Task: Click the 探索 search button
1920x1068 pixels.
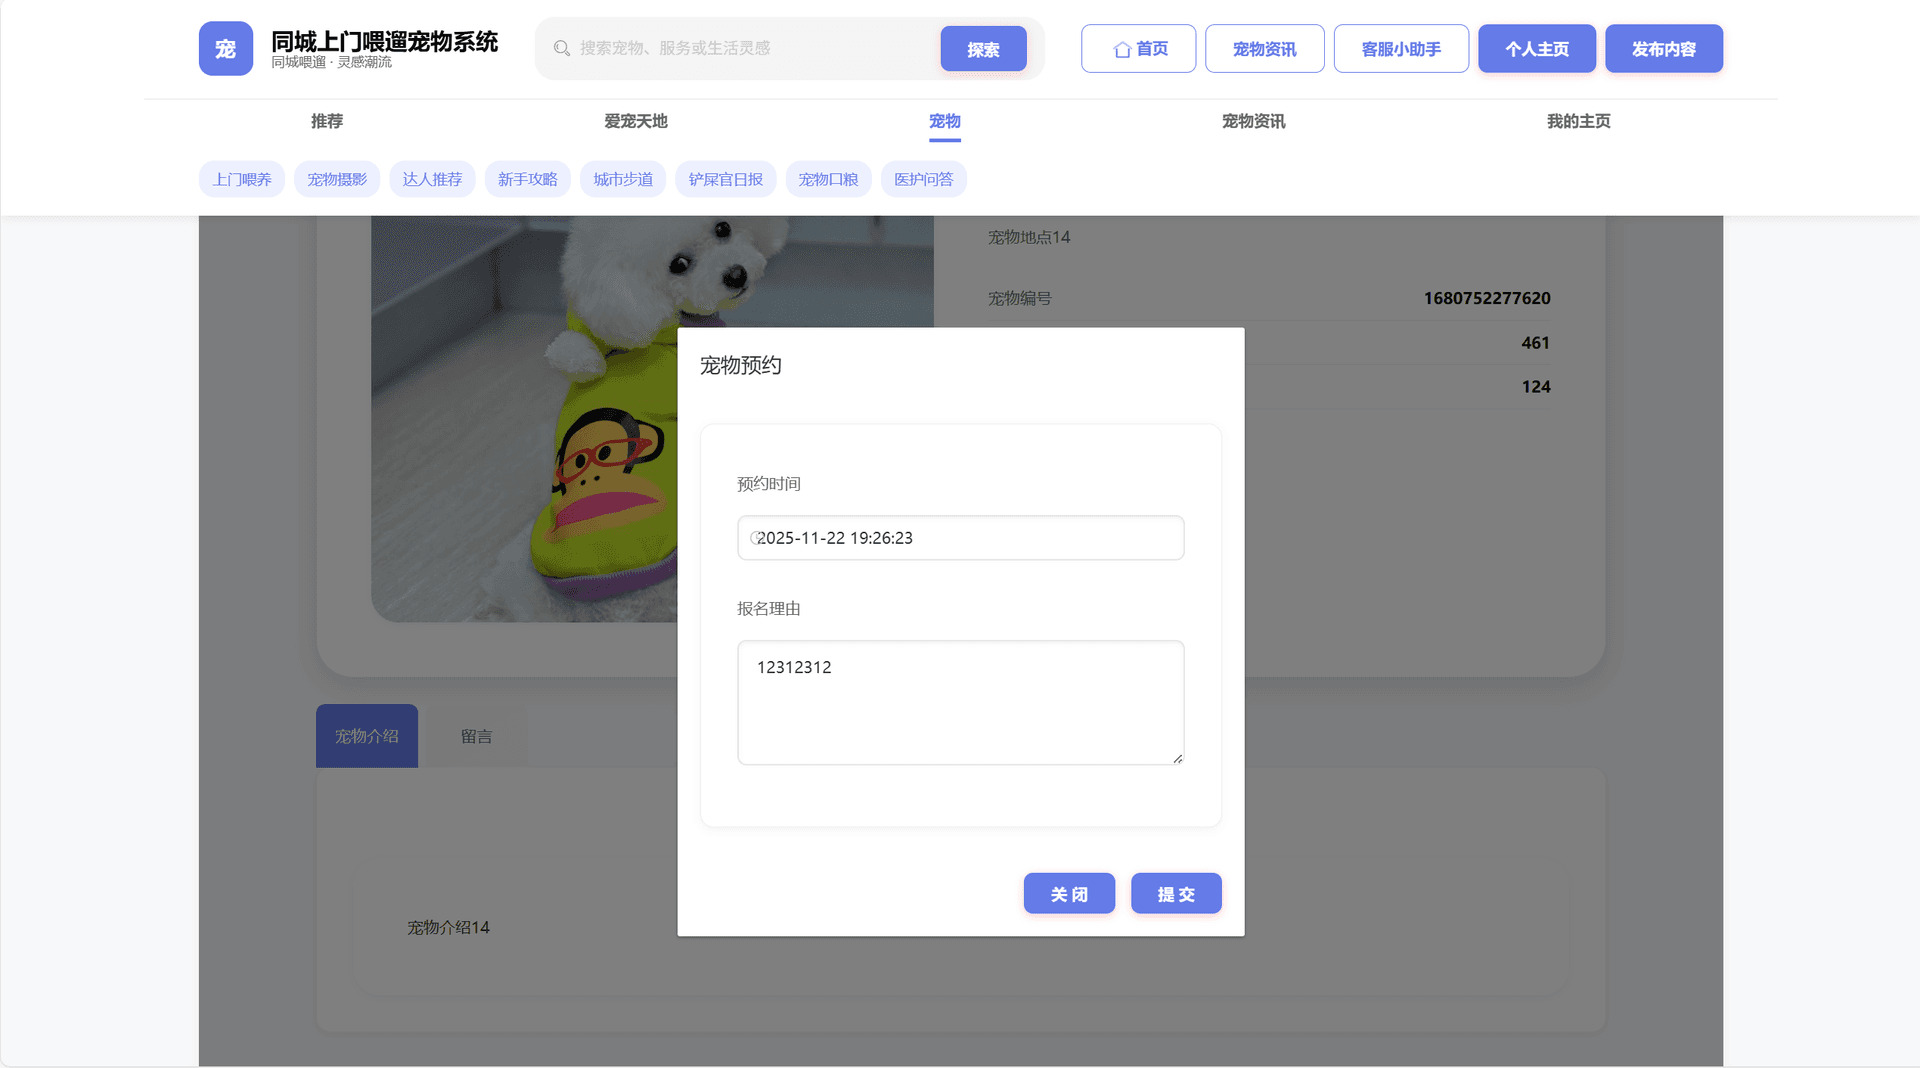Action: [x=983, y=47]
